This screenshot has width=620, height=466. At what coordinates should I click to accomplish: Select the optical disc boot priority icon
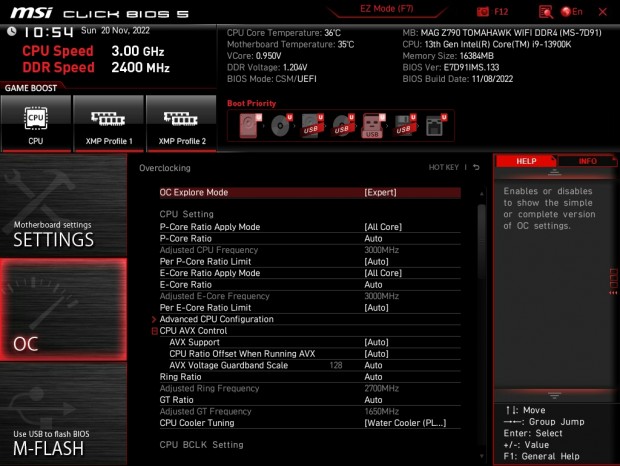tap(279, 125)
